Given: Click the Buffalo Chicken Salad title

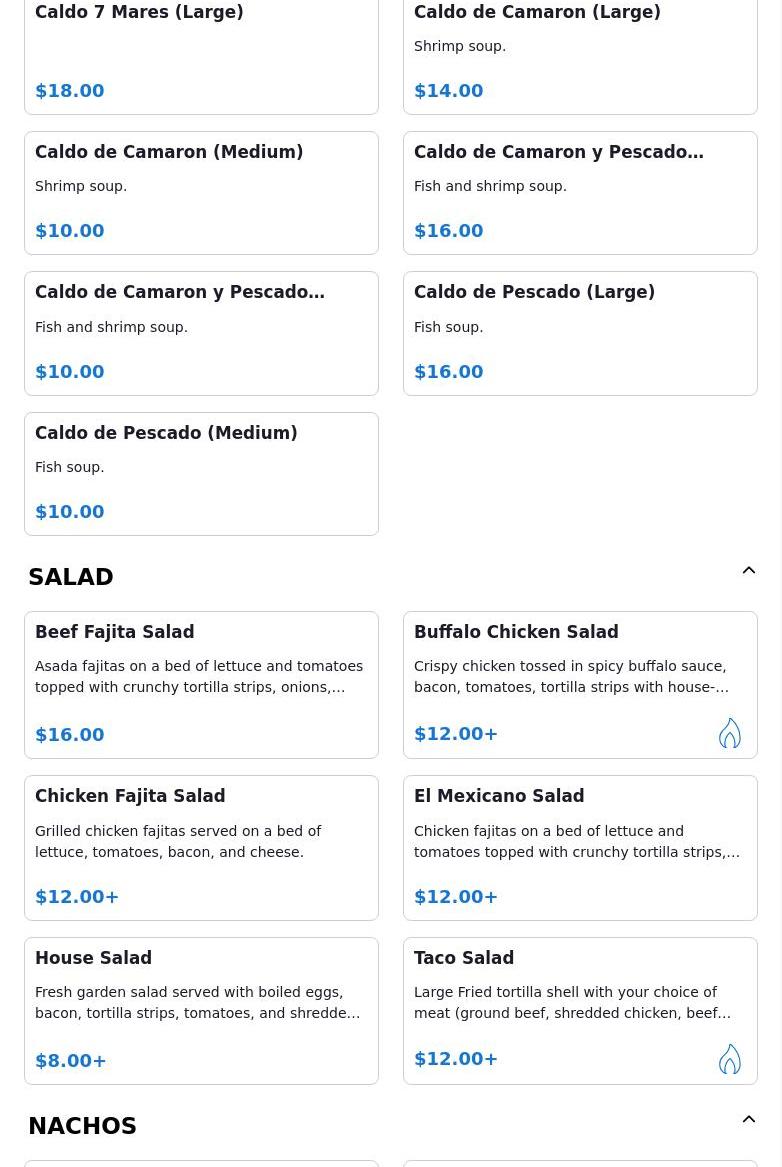Looking at the screenshot, I should [516, 632].
